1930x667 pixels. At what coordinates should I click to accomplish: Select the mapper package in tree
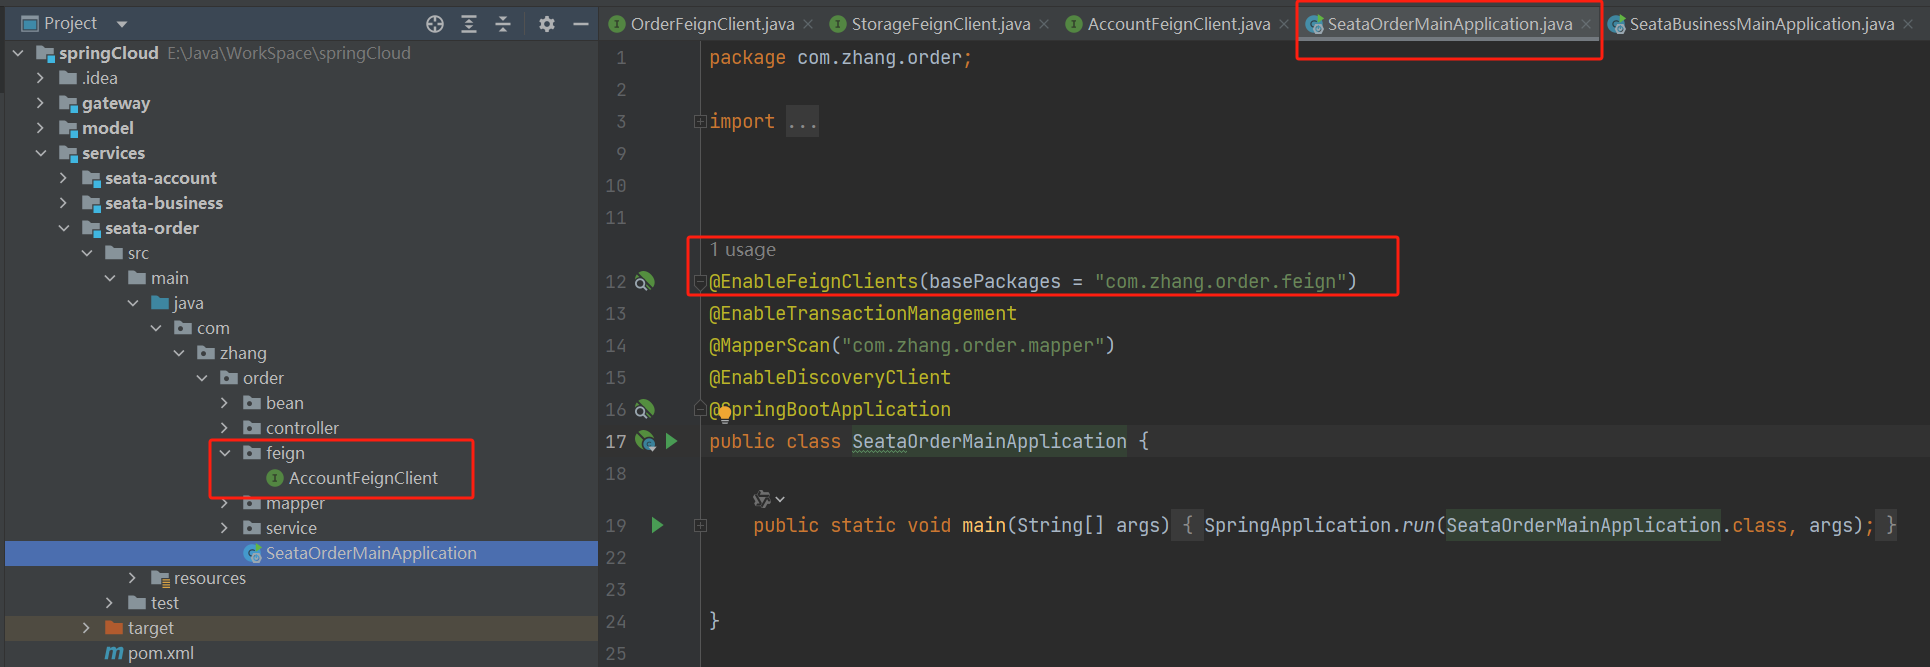click(295, 503)
